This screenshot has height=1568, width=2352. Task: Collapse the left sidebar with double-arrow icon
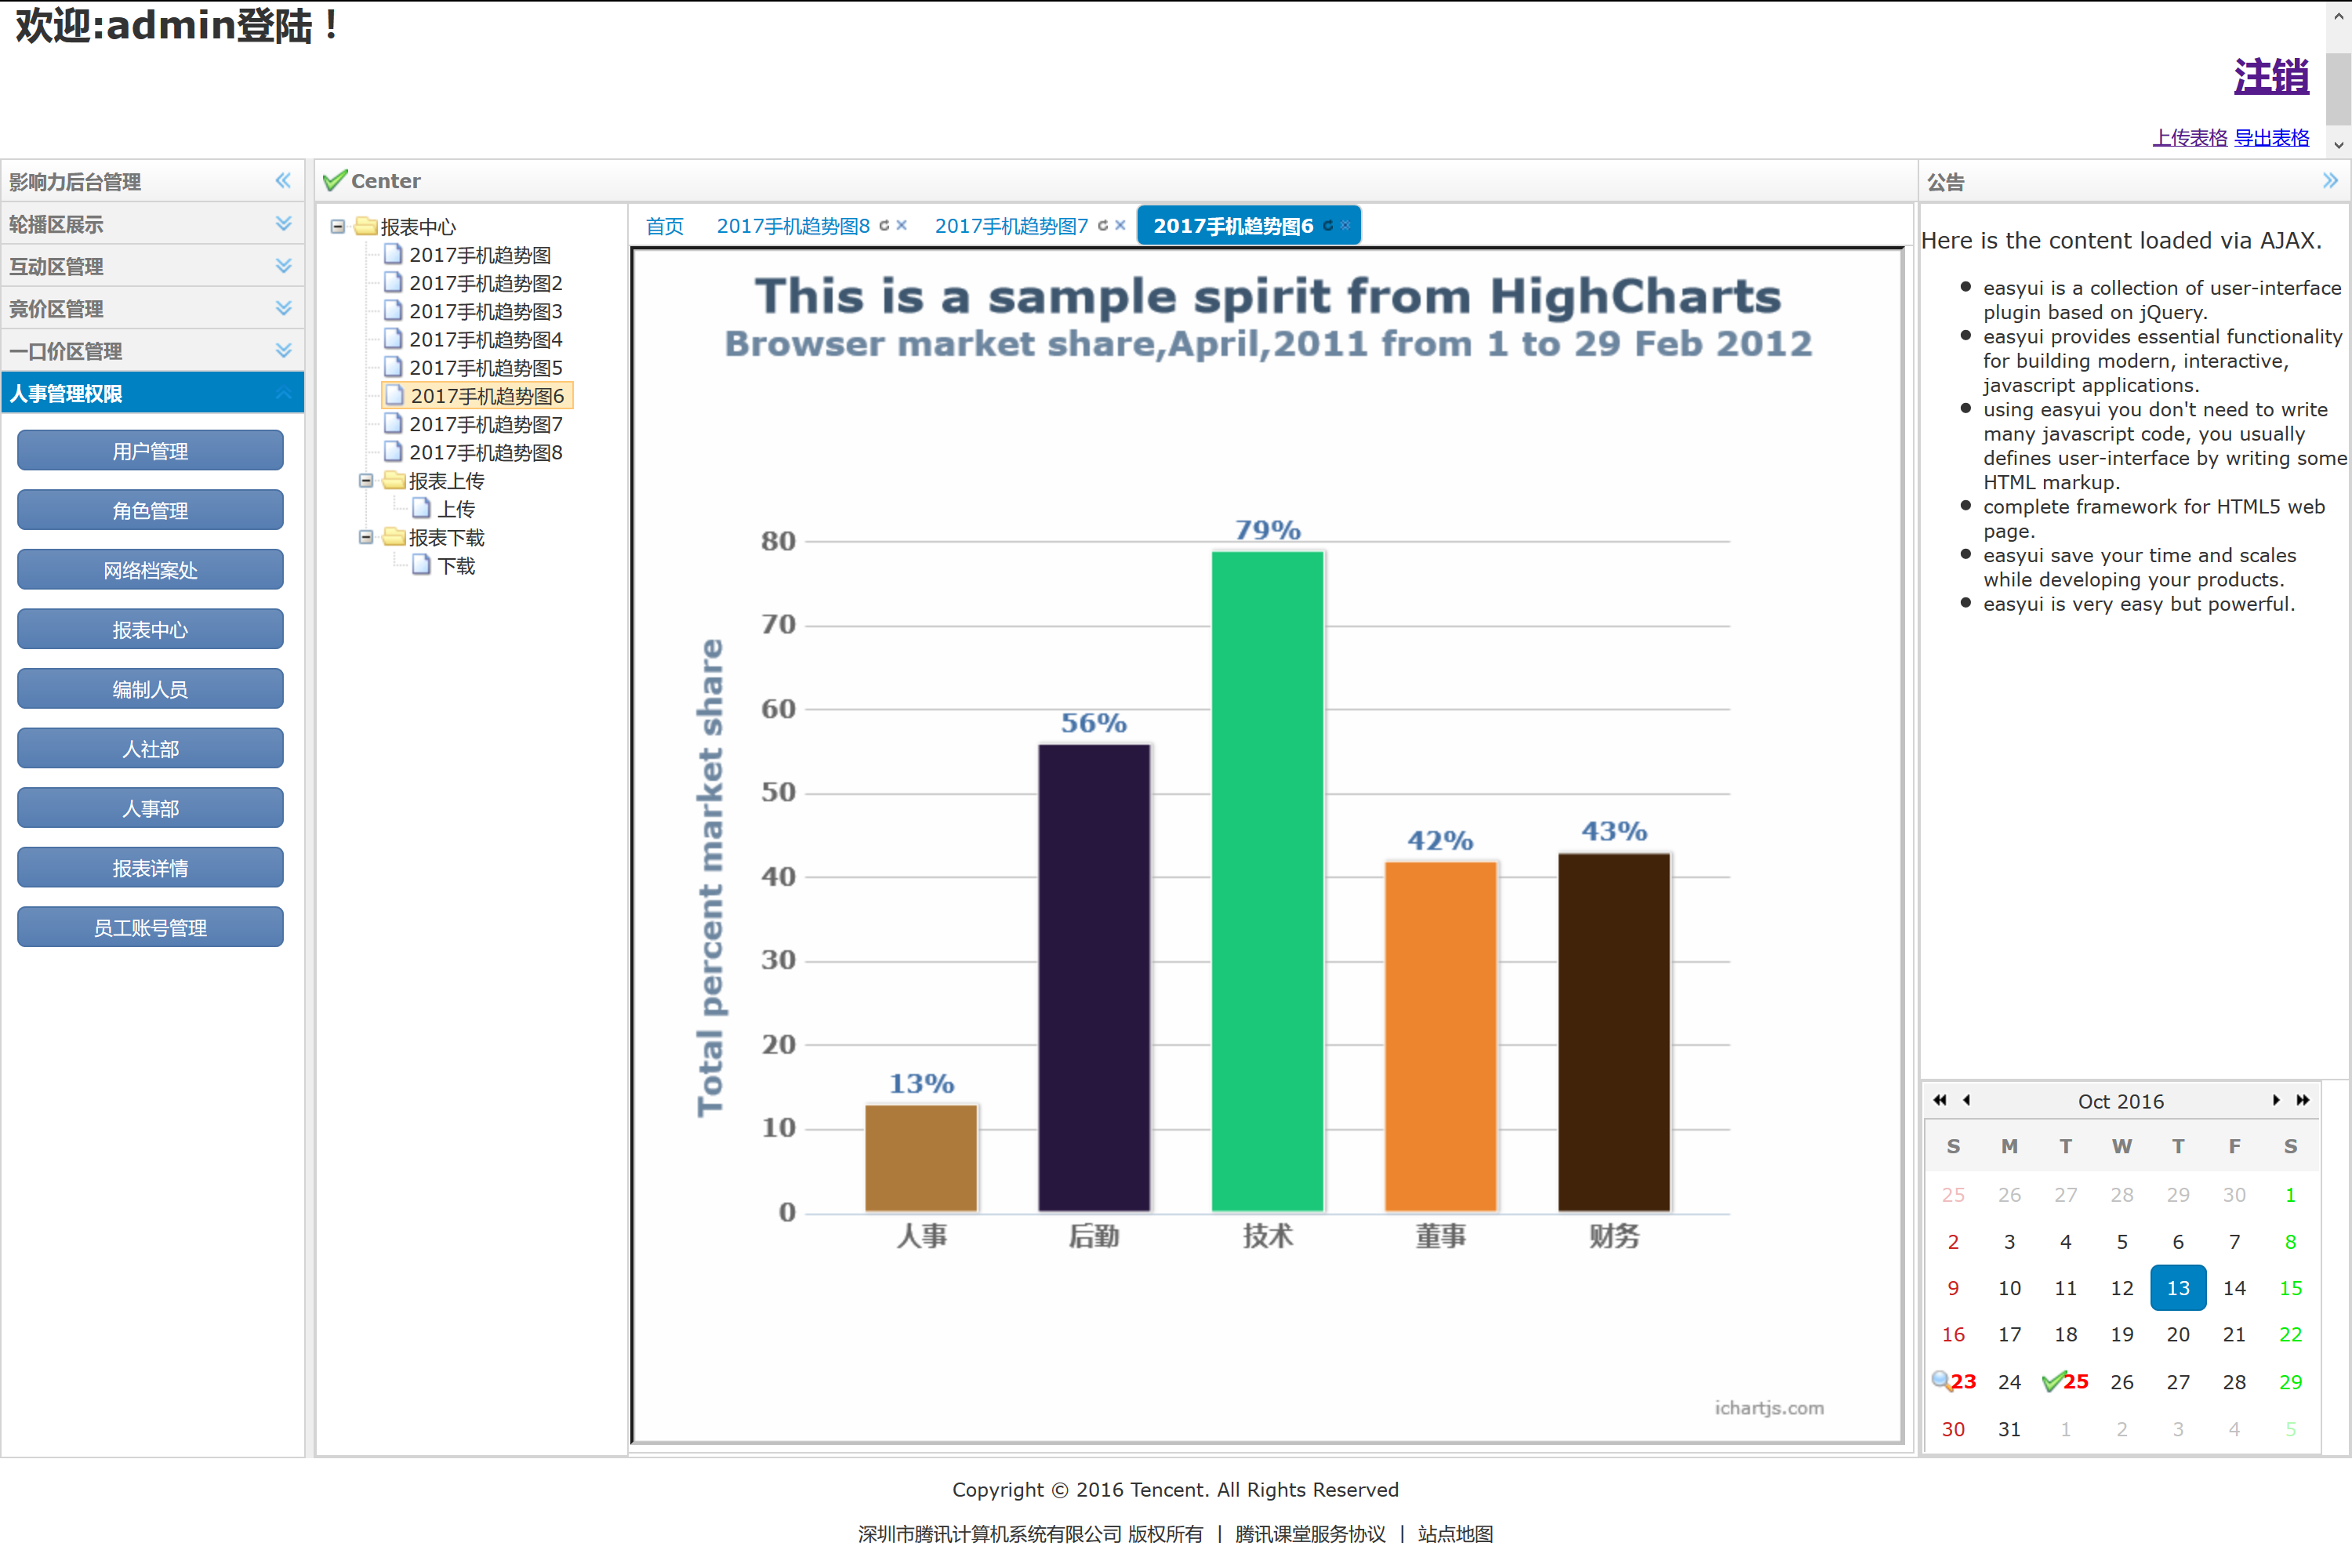pyautogui.click(x=283, y=181)
